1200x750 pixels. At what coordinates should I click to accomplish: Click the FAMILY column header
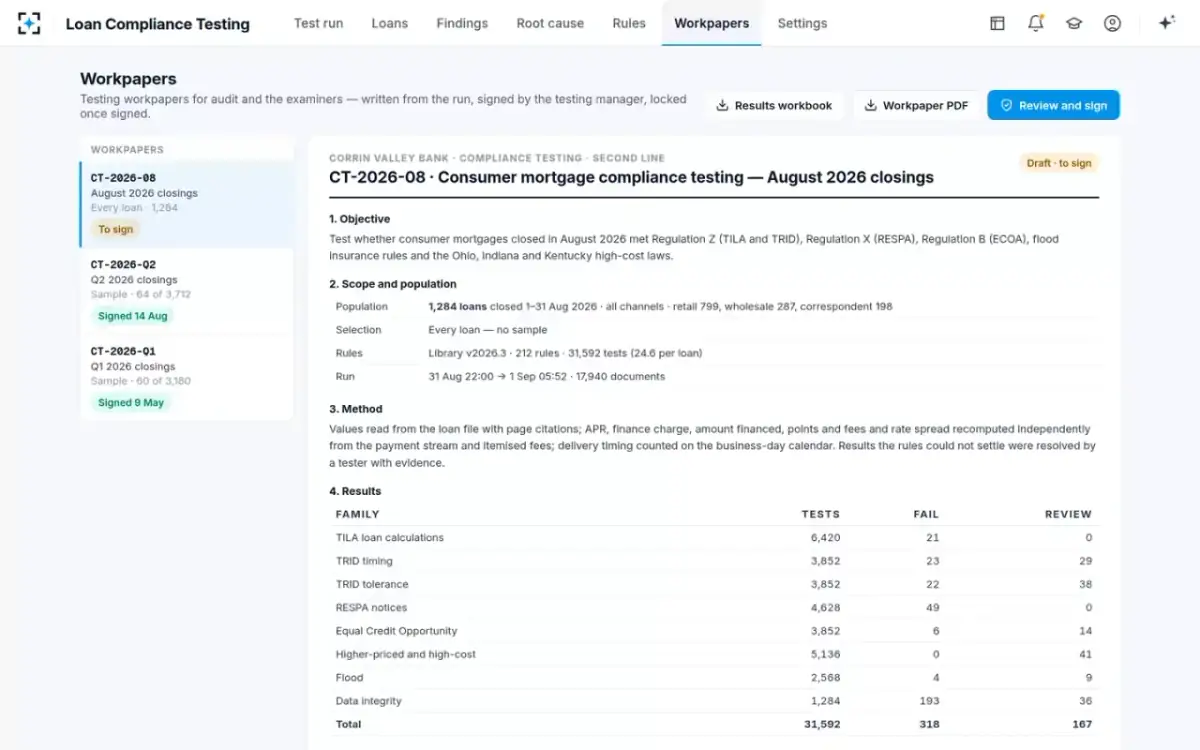(x=357, y=514)
